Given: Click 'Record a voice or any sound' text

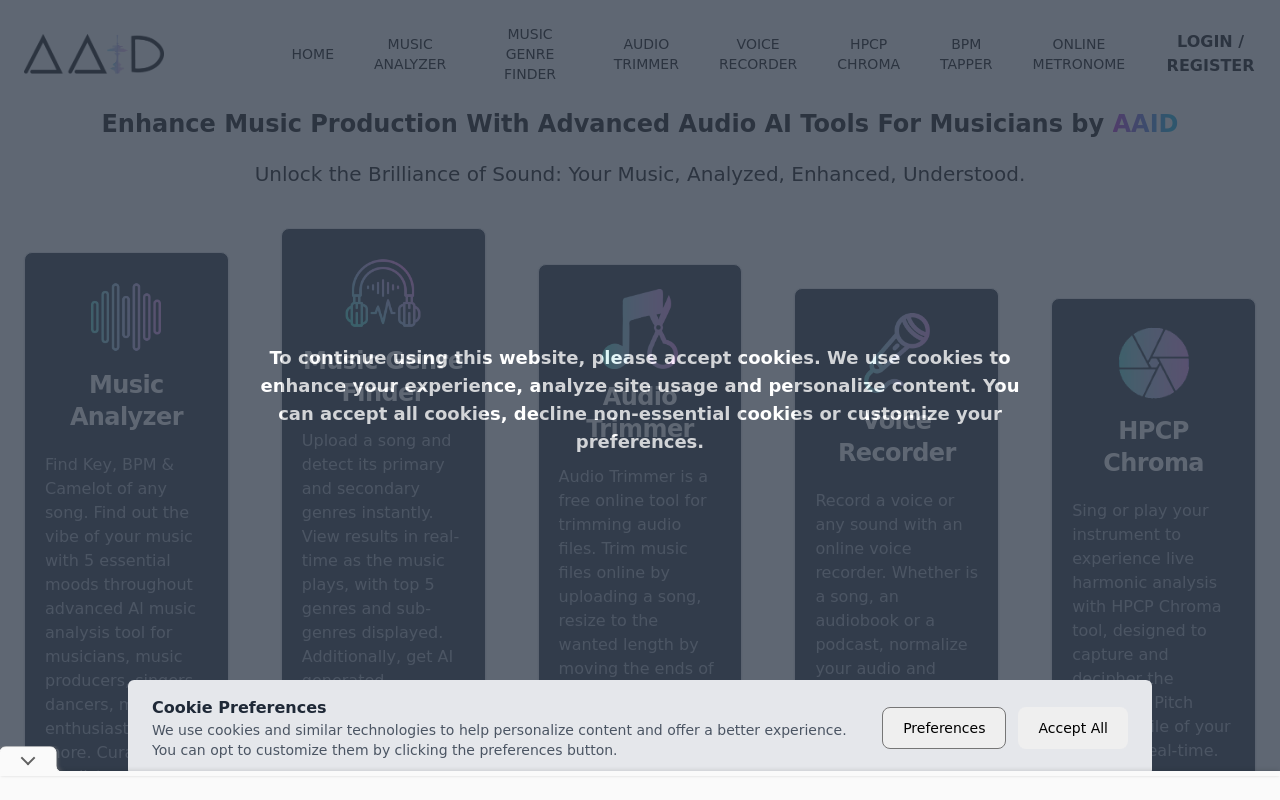Looking at the screenshot, I should click(897, 584).
